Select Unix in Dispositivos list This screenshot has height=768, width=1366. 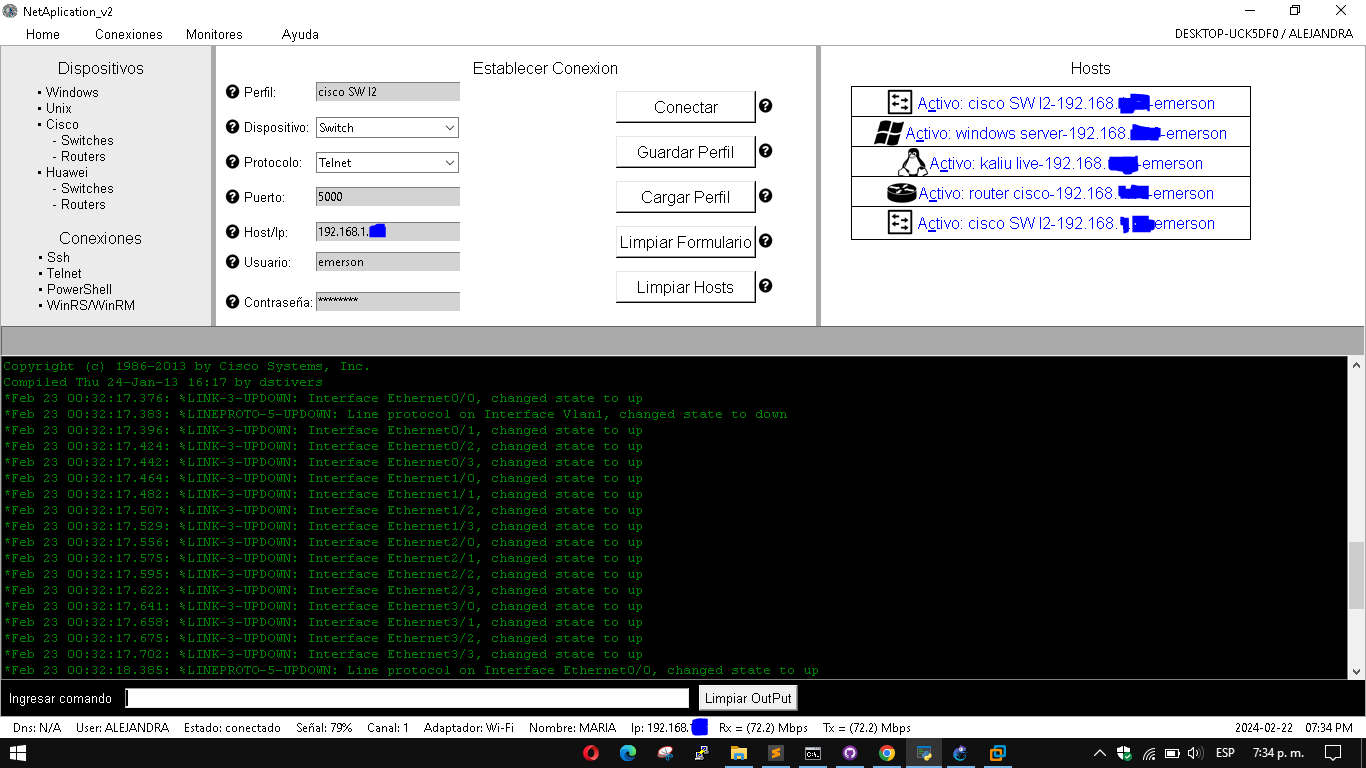tap(59, 108)
